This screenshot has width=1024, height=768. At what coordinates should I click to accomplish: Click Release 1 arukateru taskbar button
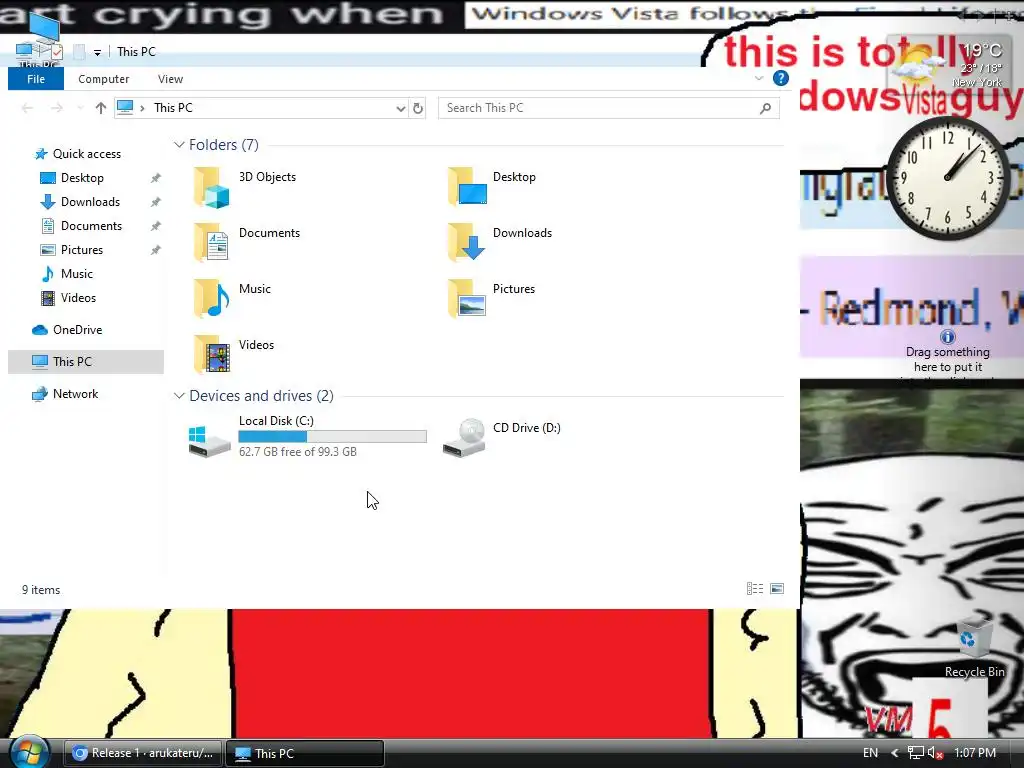tap(143, 753)
